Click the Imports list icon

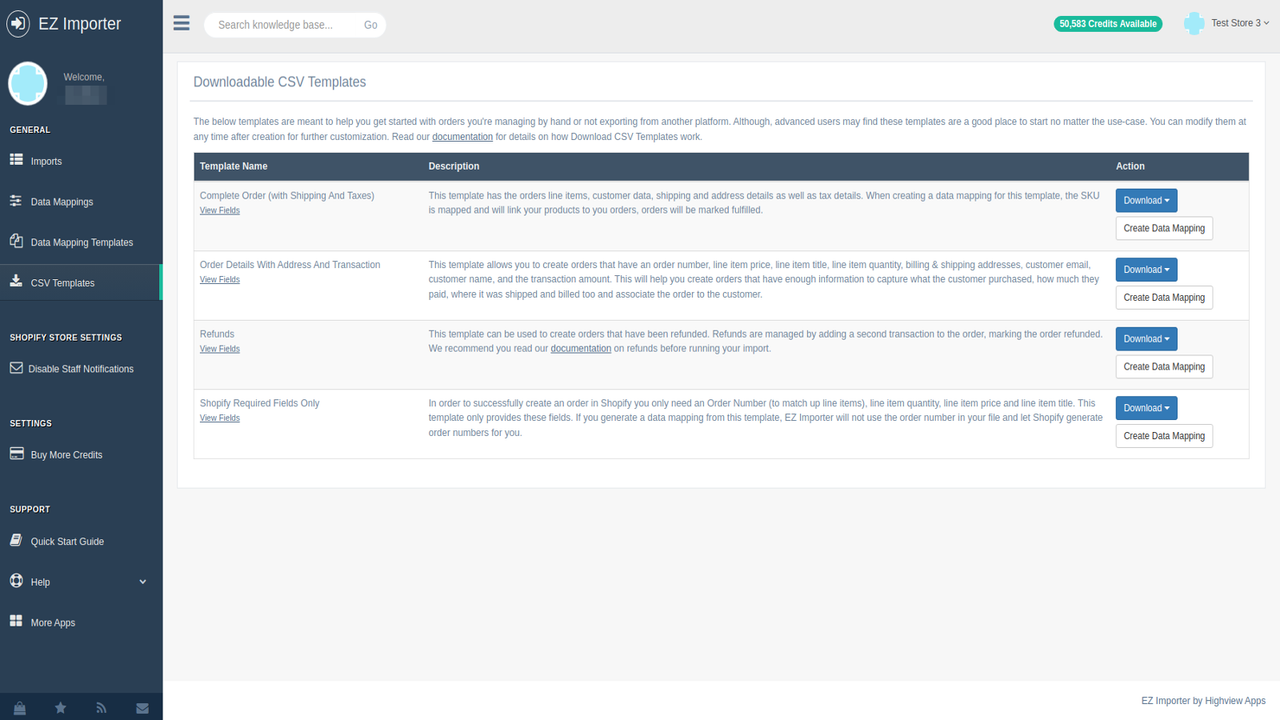(x=16, y=160)
